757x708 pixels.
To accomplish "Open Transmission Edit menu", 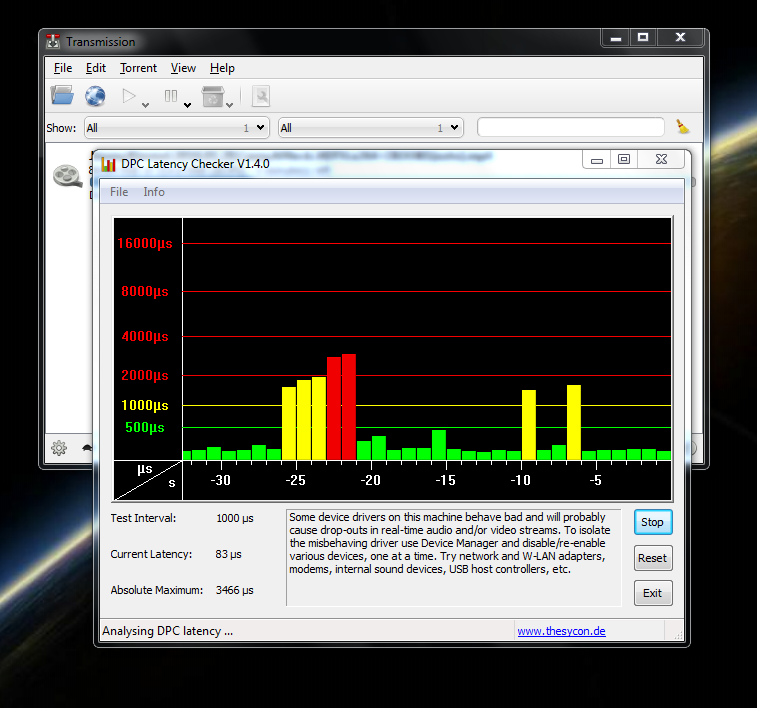I will point(96,68).
